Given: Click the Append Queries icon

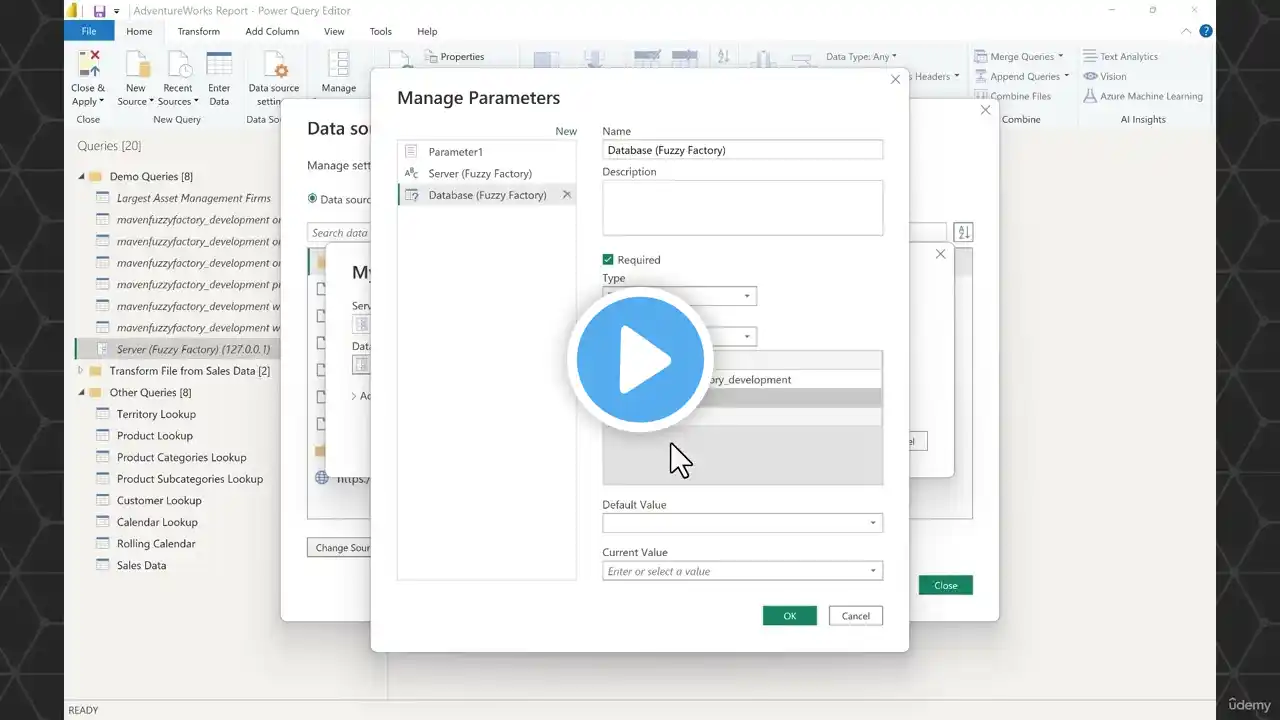Looking at the screenshot, I should [980, 76].
